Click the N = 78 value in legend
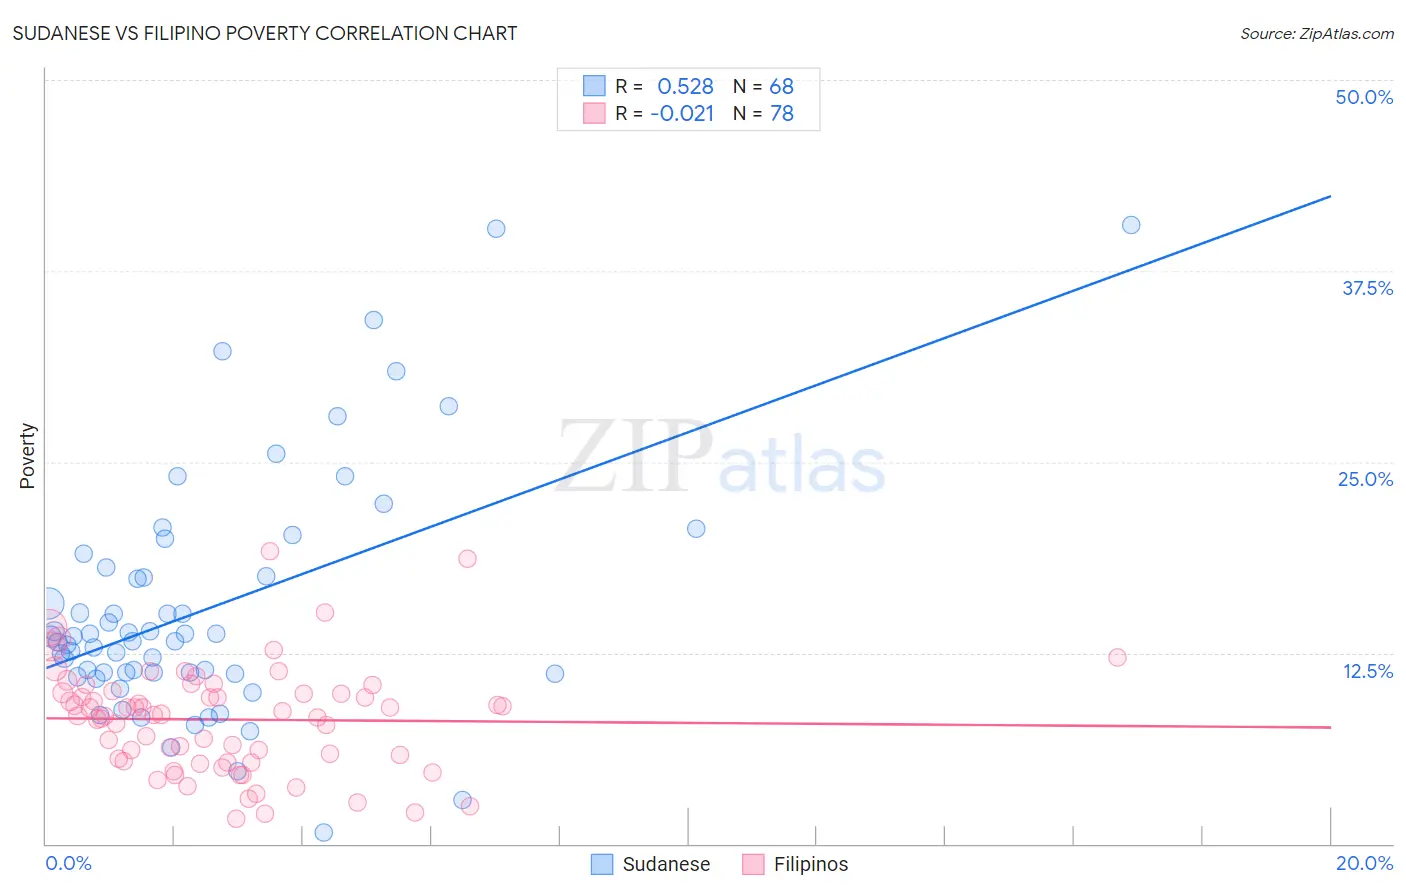The height and width of the screenshot is (892, 1406). [763, 113]
